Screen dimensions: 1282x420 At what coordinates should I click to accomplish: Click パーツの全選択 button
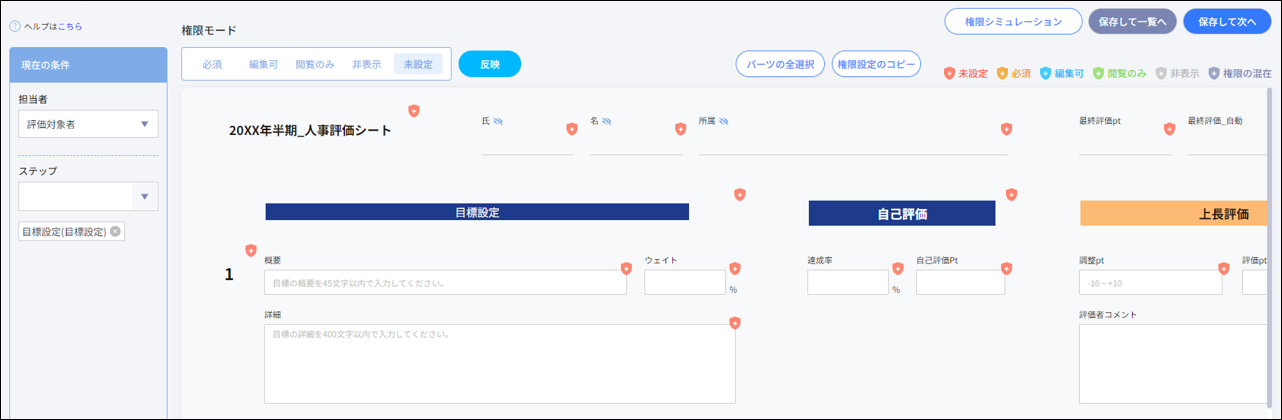click(781, 64)
